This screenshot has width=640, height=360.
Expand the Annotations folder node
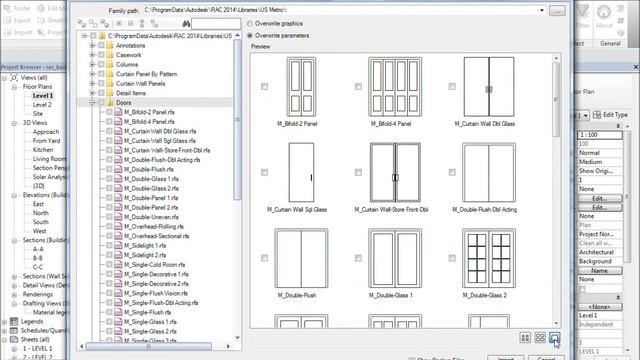pyautogui.click(x=92, y=45)
